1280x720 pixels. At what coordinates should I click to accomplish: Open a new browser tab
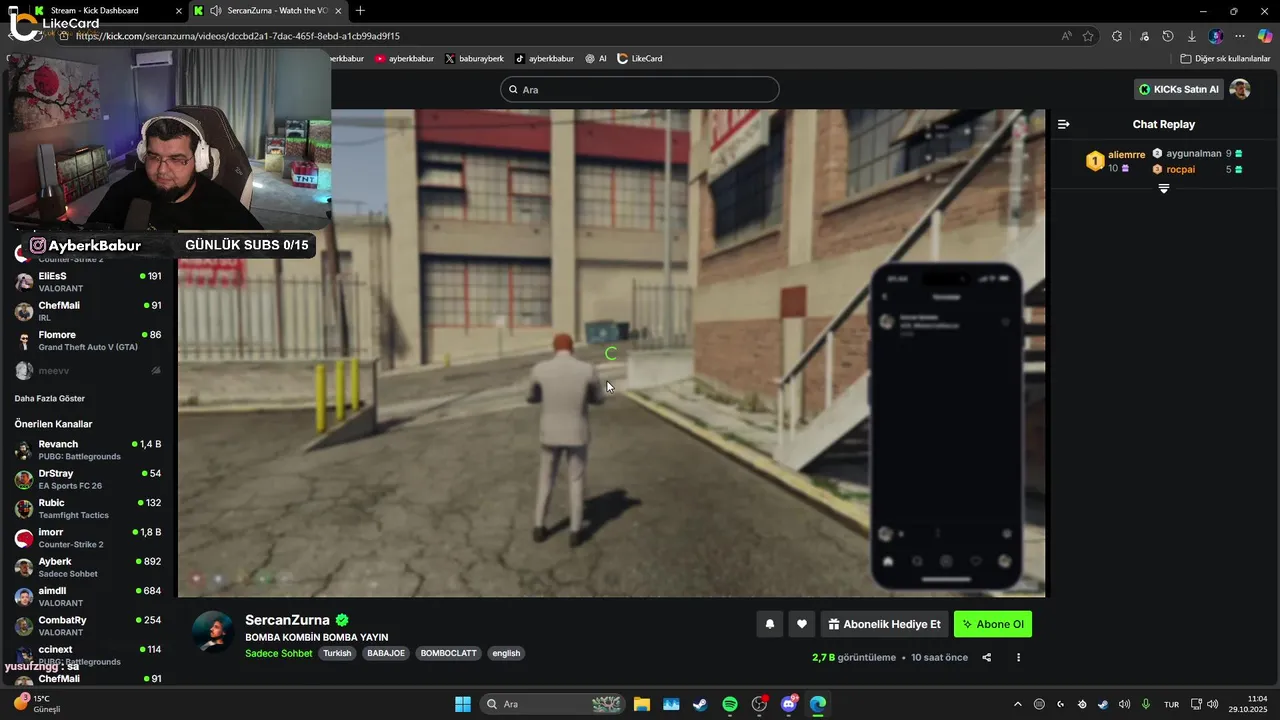click(x=360, y=10)
